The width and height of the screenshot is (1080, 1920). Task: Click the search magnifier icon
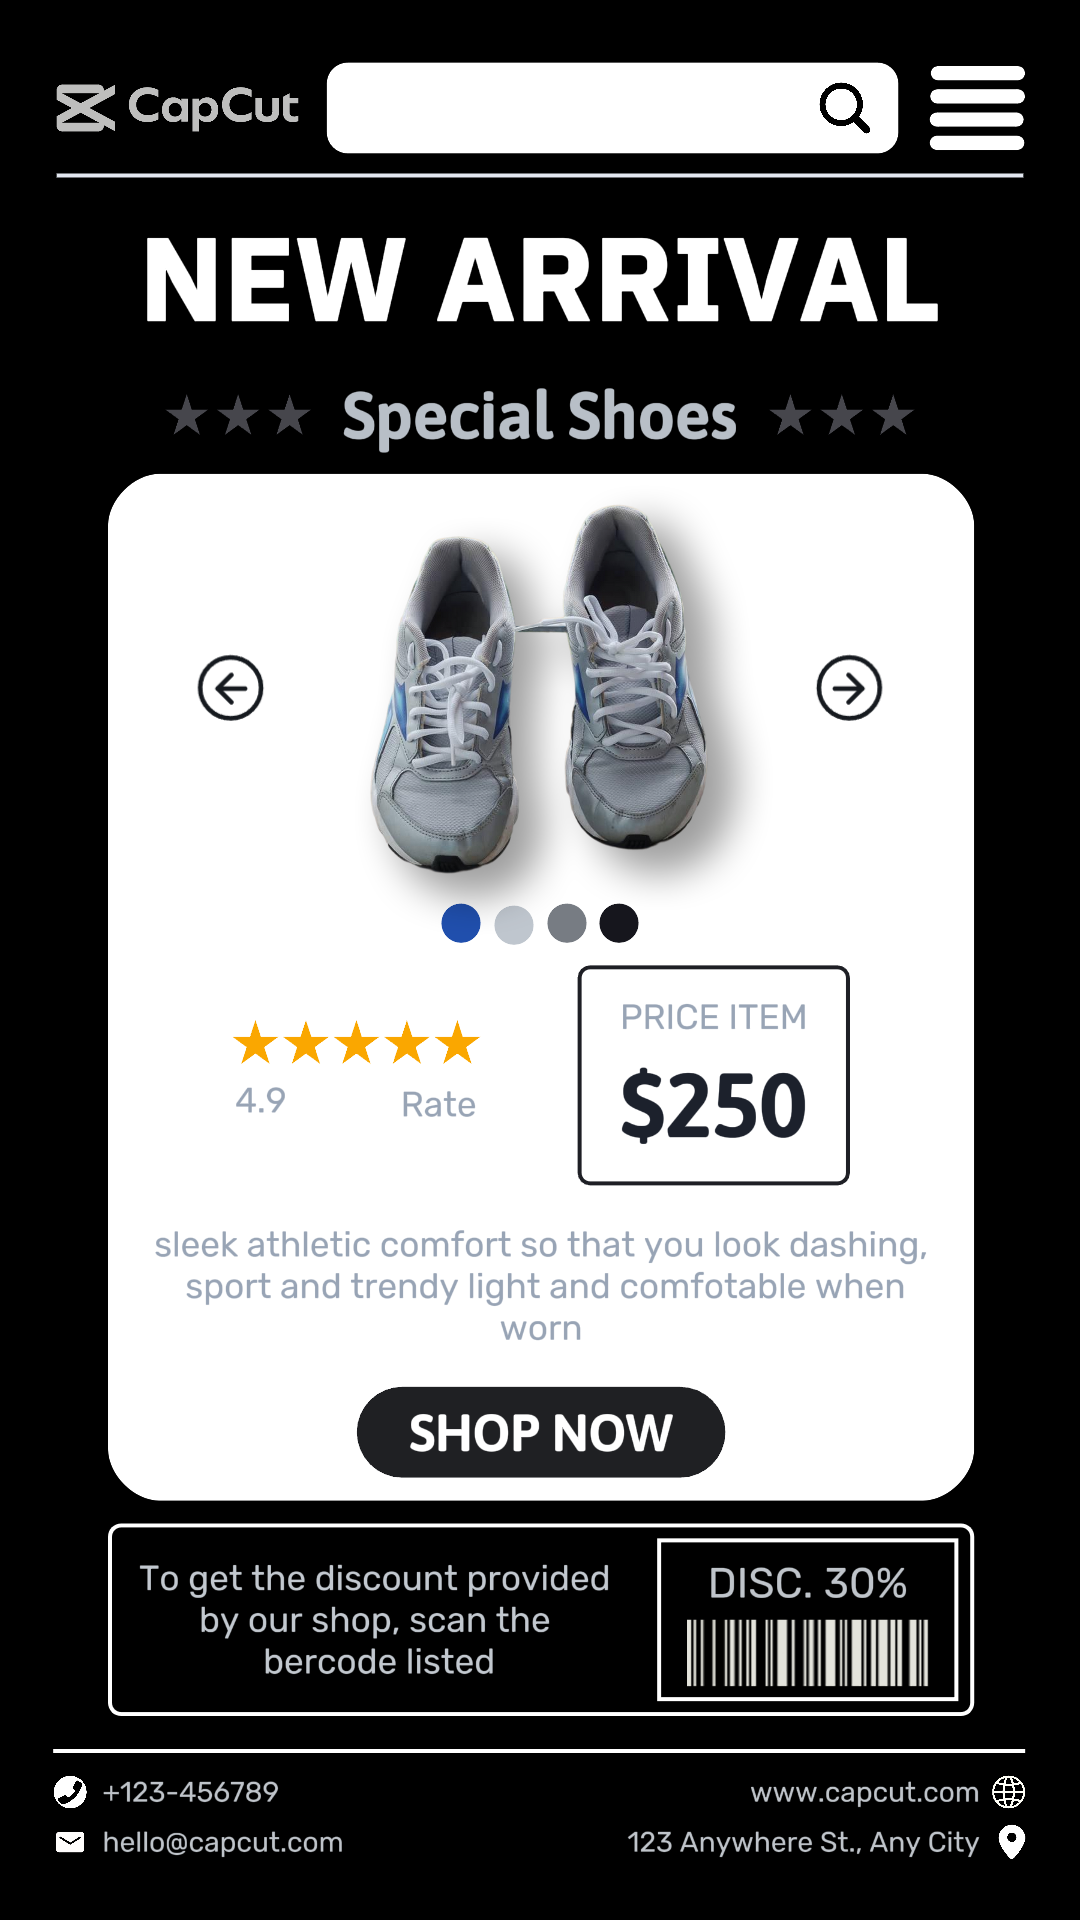click(x=845, y=108)
